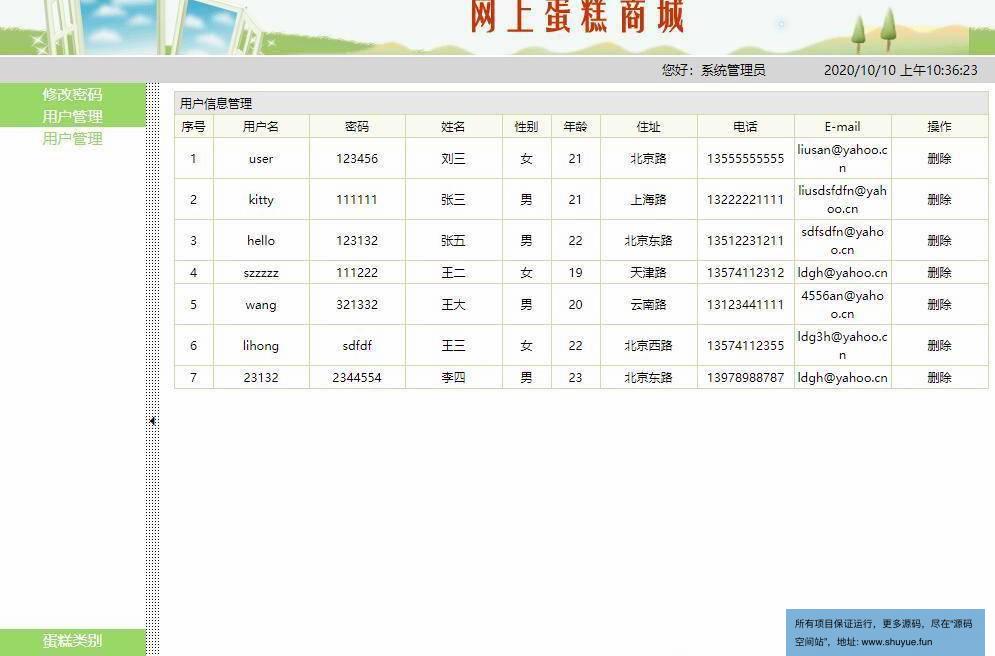Delete user 23132 from the table
This screenshot has height=656, width=995.
(x=938, y=378)
